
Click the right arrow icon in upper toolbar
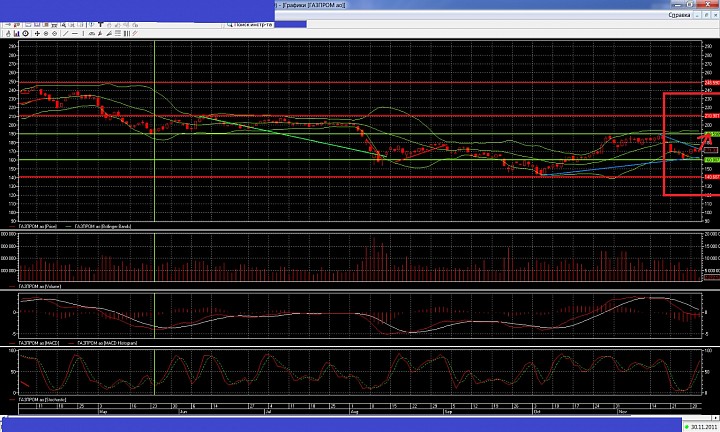pyautogui.click(x=8, y=25)
